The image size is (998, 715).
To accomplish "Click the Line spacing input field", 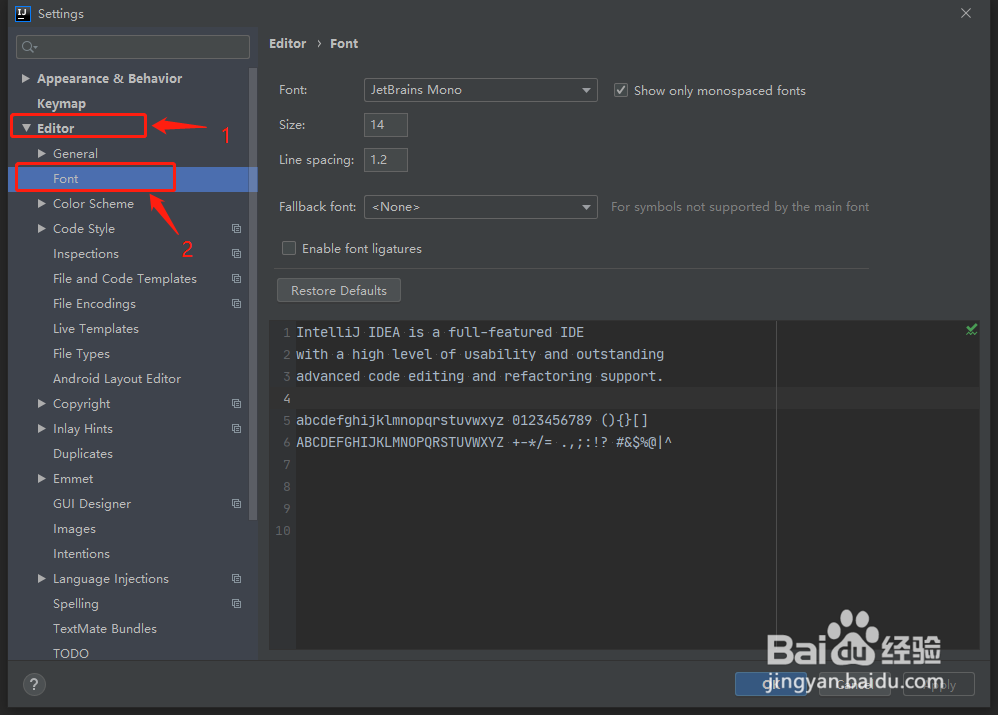I will 386,160.
